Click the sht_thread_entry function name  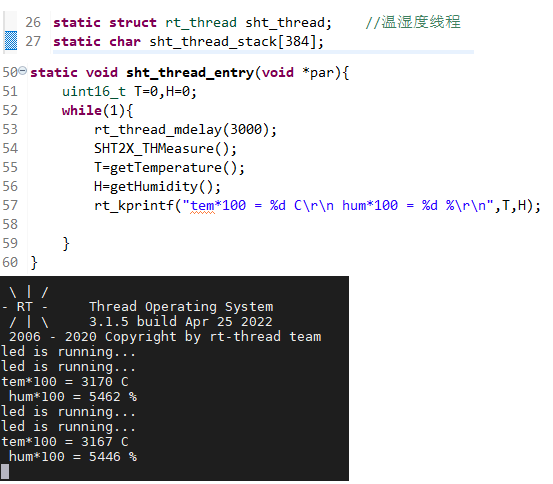click(190, 73)
